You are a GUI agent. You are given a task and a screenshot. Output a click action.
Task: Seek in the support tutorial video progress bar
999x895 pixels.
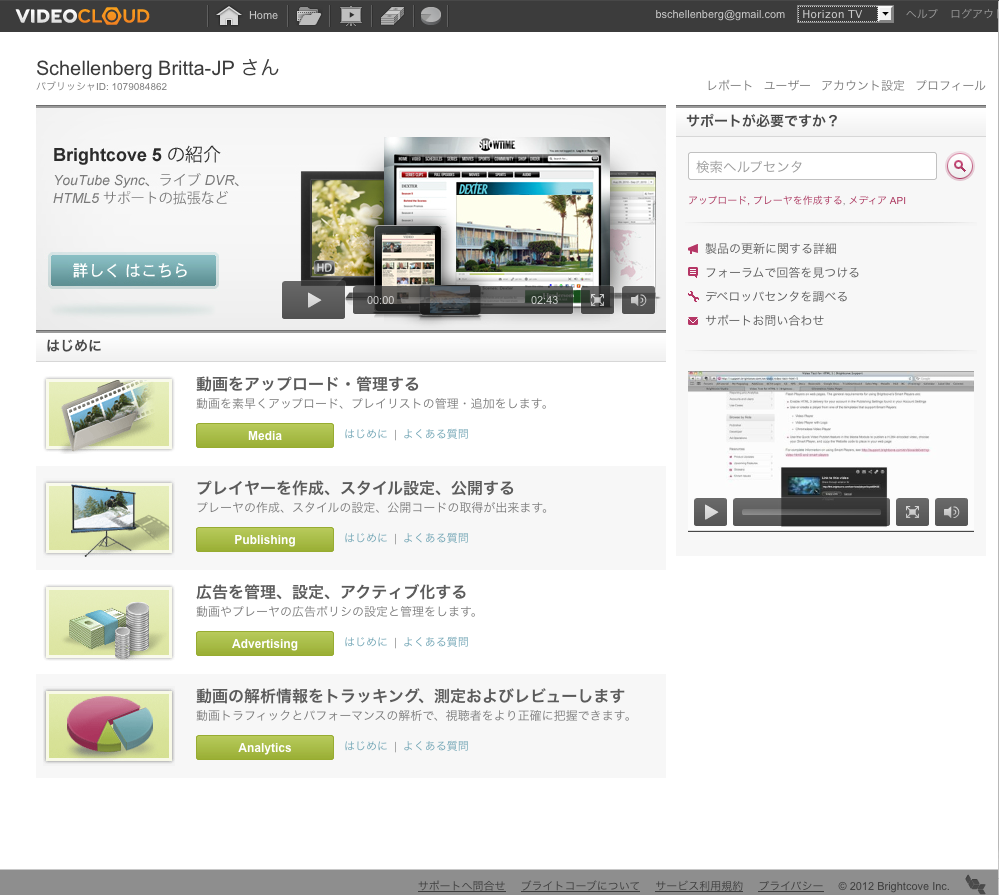(x=811, y=512)
